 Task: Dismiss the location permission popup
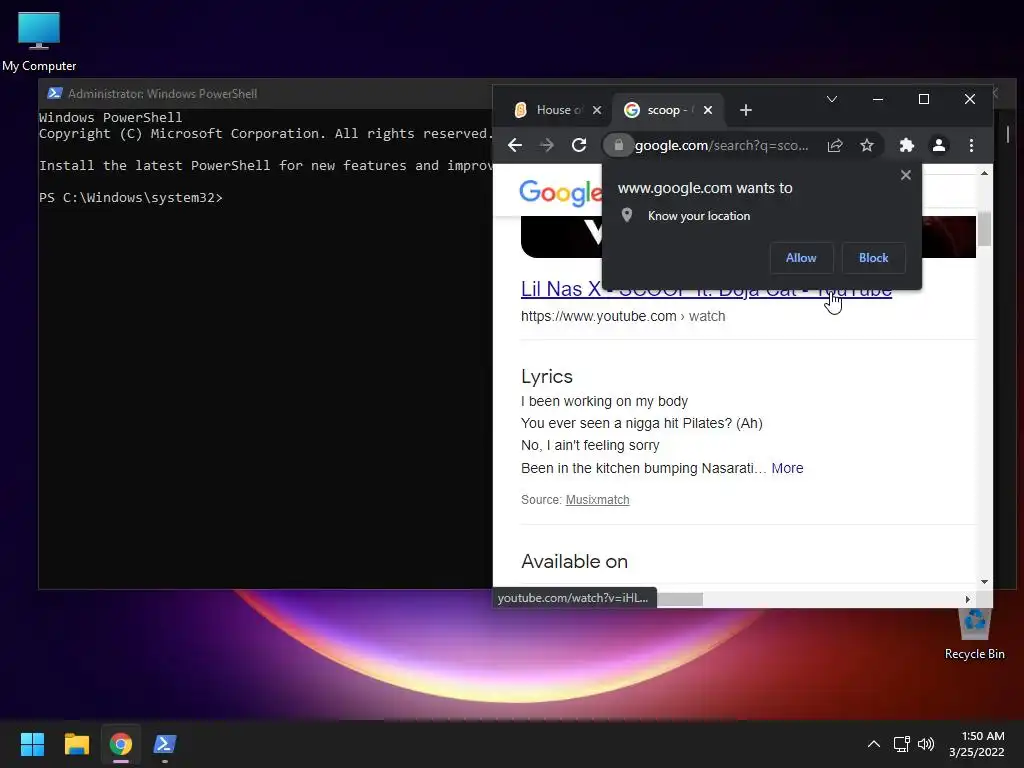[x=905, y=175]
